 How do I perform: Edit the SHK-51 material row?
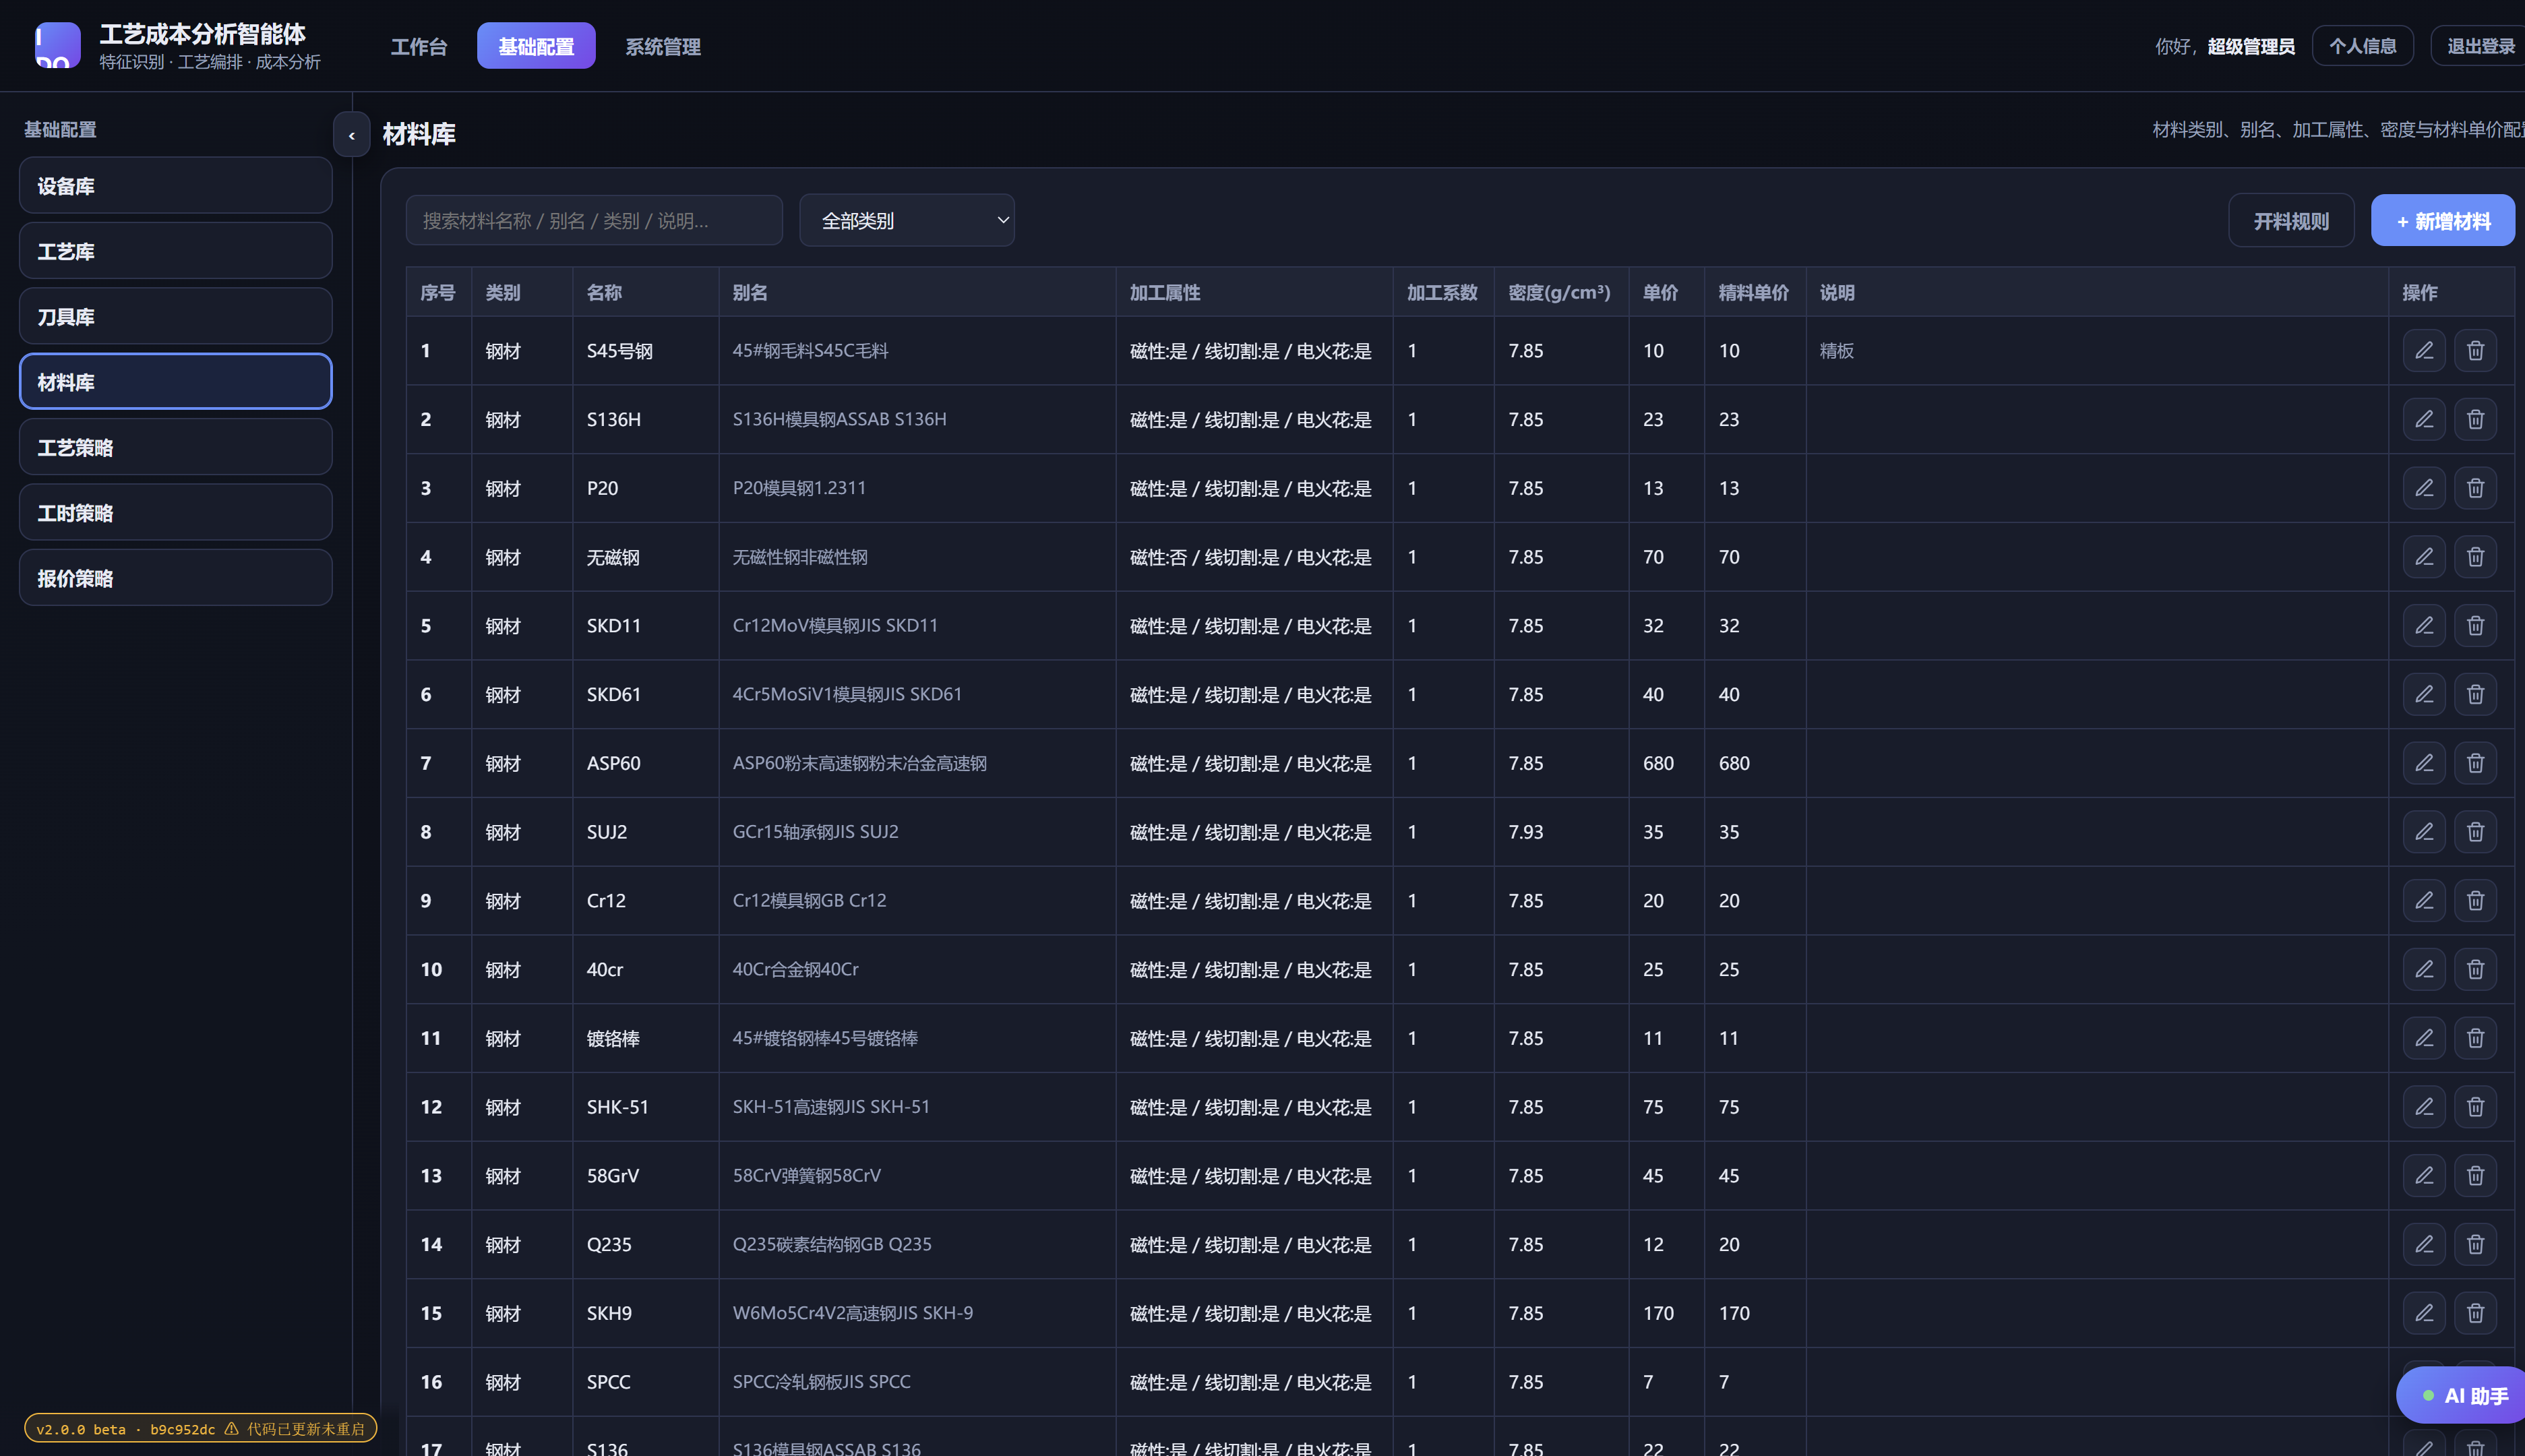pyautogui.click(x=2424, y=1107)
